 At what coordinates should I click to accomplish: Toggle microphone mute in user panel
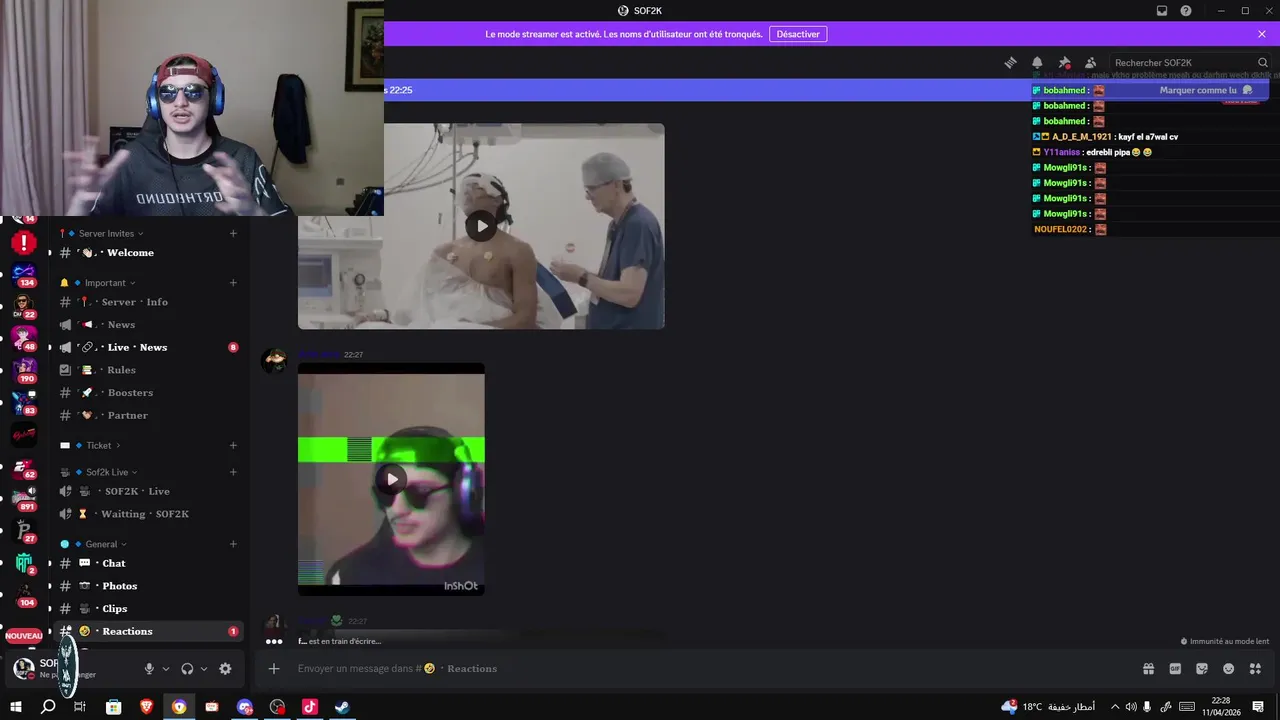[149, 669]
